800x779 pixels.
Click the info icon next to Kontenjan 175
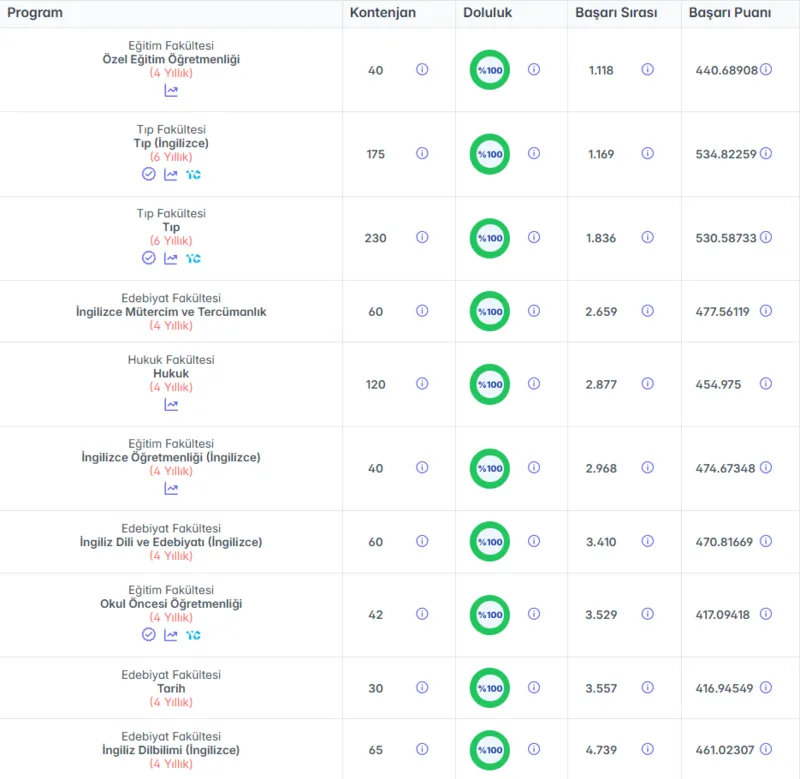pyautogui.click(x=422, y=153)
